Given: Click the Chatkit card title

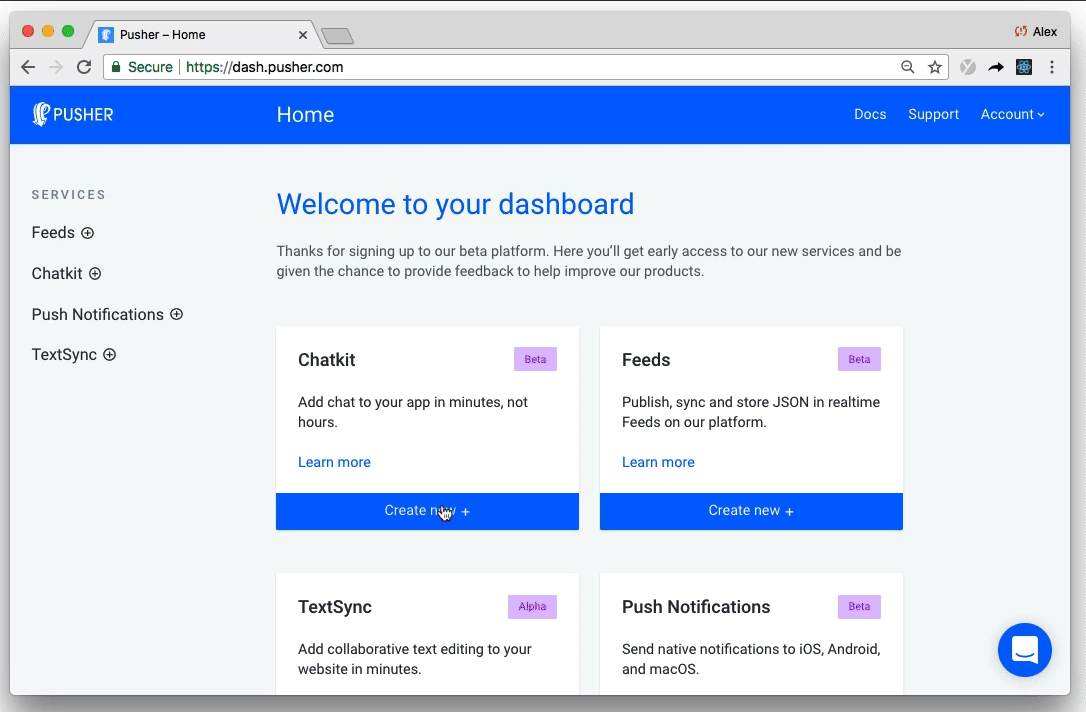Looking at the screenshot, I should pyautogui.click(x=327, y=360).
